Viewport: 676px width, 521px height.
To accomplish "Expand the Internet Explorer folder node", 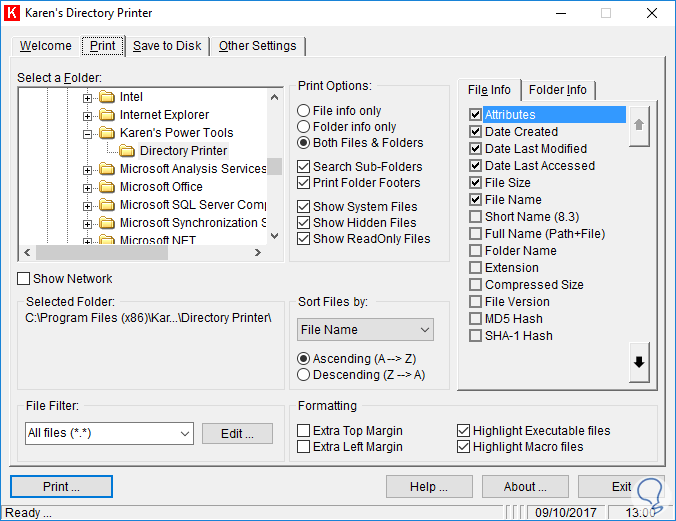I will [x=88, y=116].
